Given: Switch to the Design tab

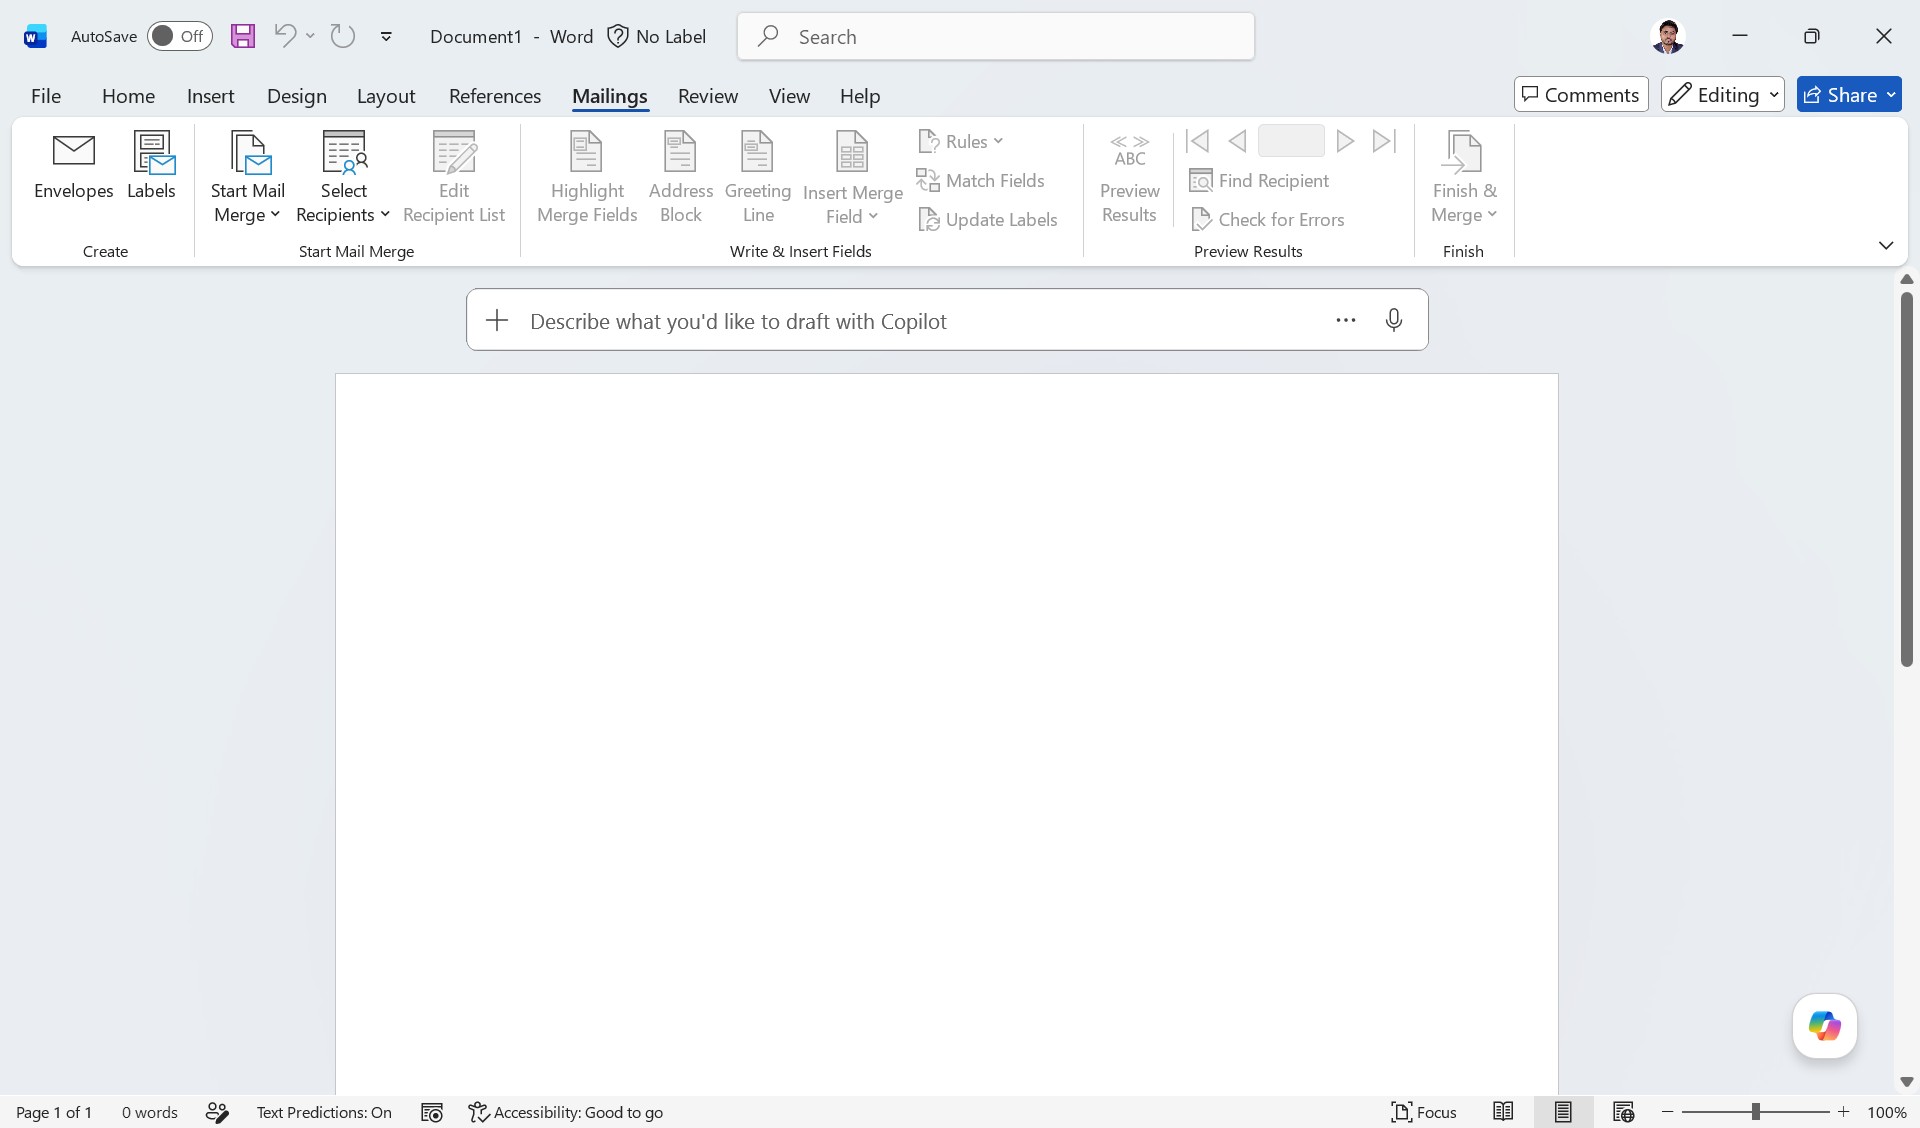Looking at the screenshot, I should (296, 95).
